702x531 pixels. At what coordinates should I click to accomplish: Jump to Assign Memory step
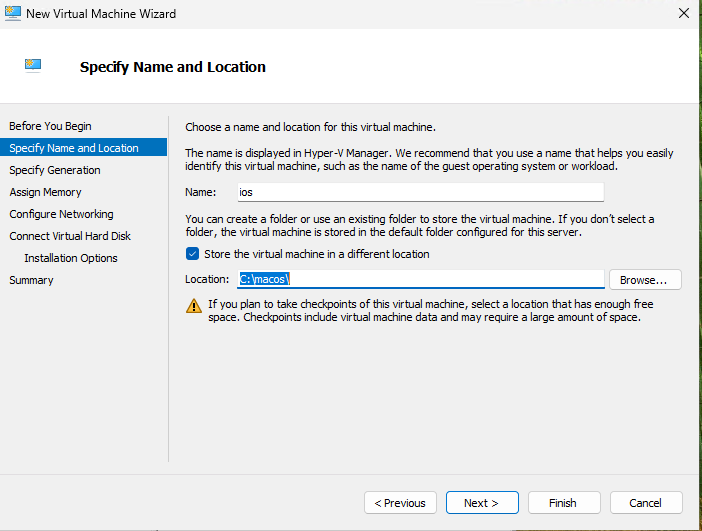[x=45, y=192]
